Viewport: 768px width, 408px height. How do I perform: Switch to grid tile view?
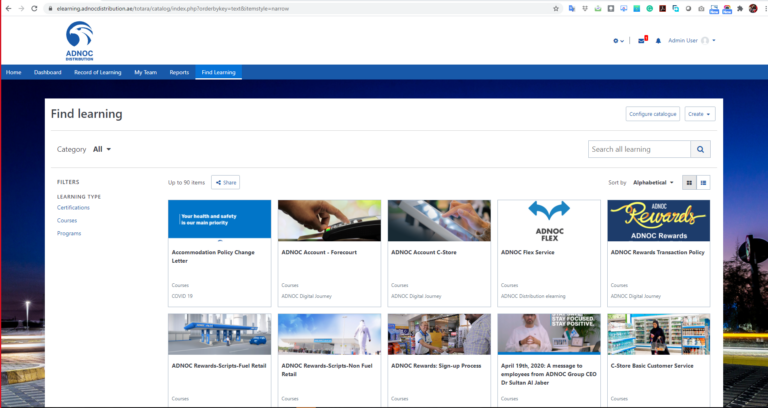click(689, 183)
